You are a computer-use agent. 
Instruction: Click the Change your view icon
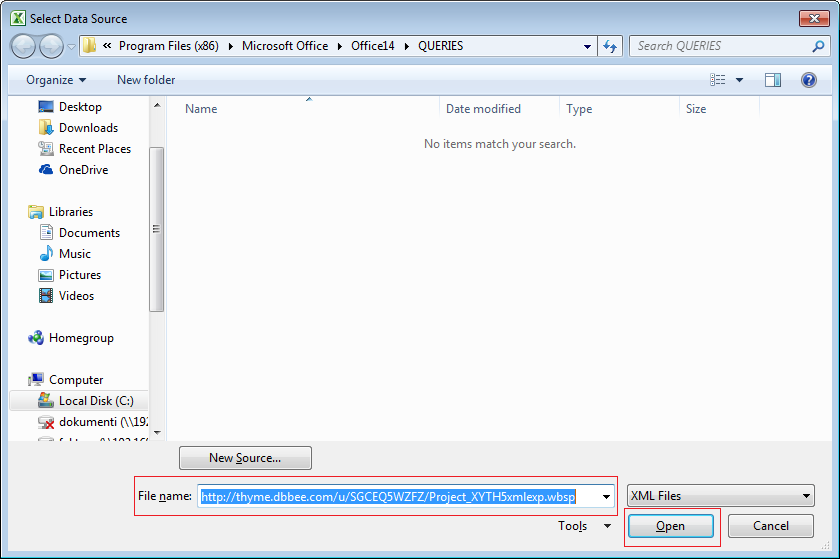point(718,80)
